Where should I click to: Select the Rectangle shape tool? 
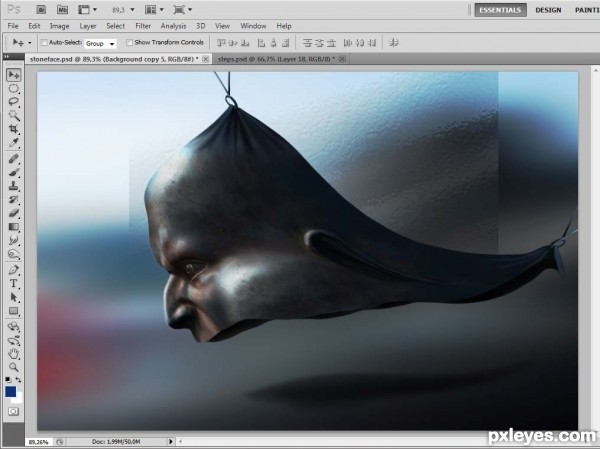pyautogui.click(x=14, y=311)
